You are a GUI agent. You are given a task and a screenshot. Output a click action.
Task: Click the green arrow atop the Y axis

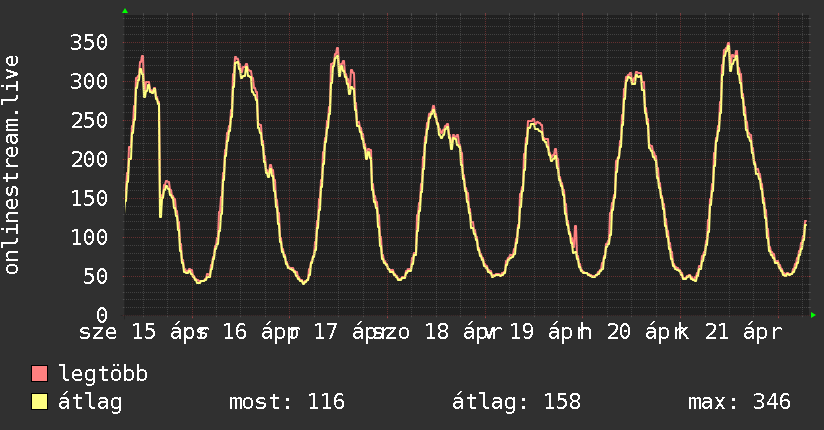point(125,11)
